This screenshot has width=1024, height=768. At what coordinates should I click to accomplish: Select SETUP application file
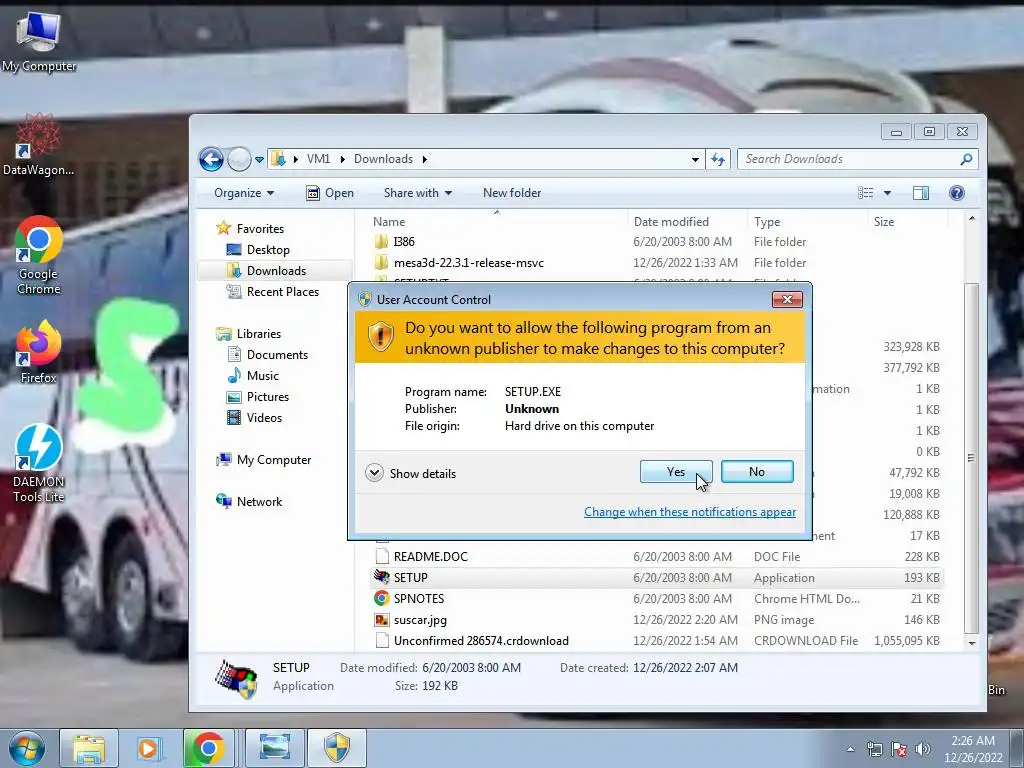click(x=656, y=577)
